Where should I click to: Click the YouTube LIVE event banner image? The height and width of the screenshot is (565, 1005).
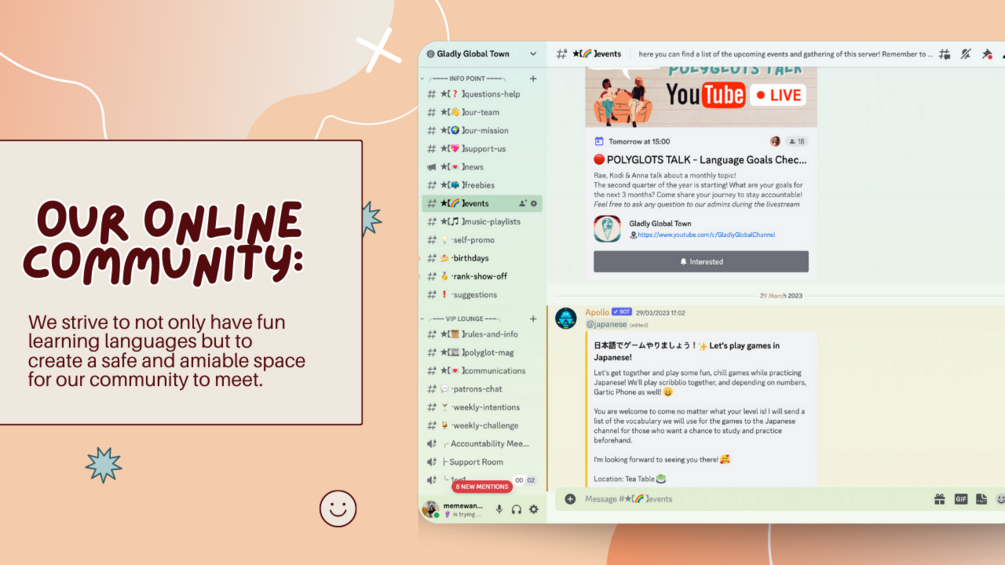[x=701, y=96]
